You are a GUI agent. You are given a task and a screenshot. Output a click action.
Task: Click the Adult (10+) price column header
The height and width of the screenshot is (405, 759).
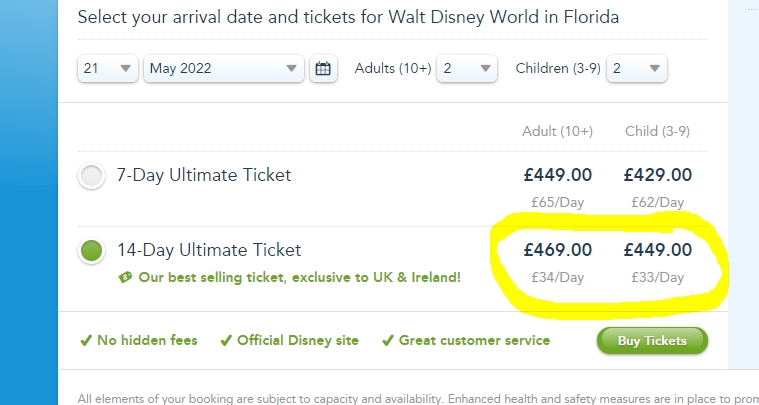pos(557,131)
